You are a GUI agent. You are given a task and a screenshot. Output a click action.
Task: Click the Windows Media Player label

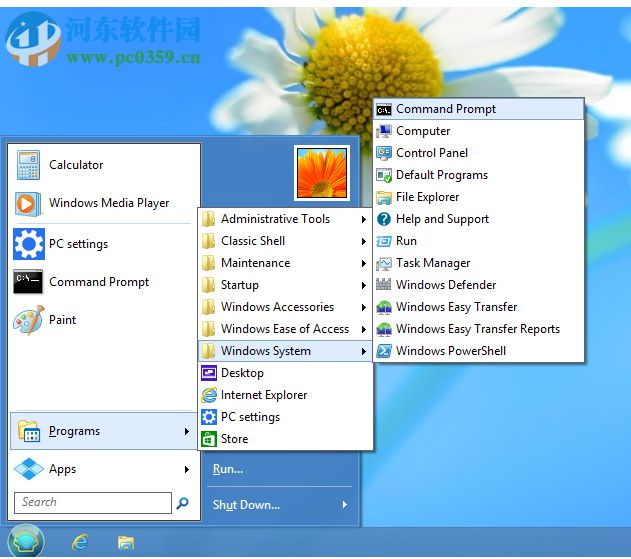click(109, 203)
